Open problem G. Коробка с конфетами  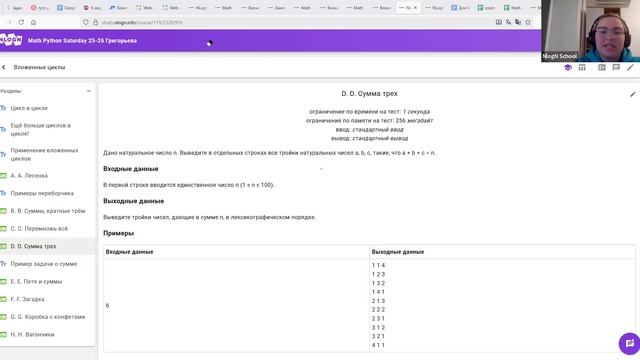48,317
